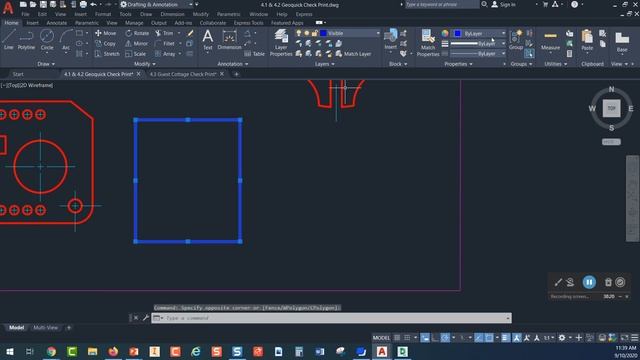
Task: Click the Move tool
Action: tap(105, 33)
